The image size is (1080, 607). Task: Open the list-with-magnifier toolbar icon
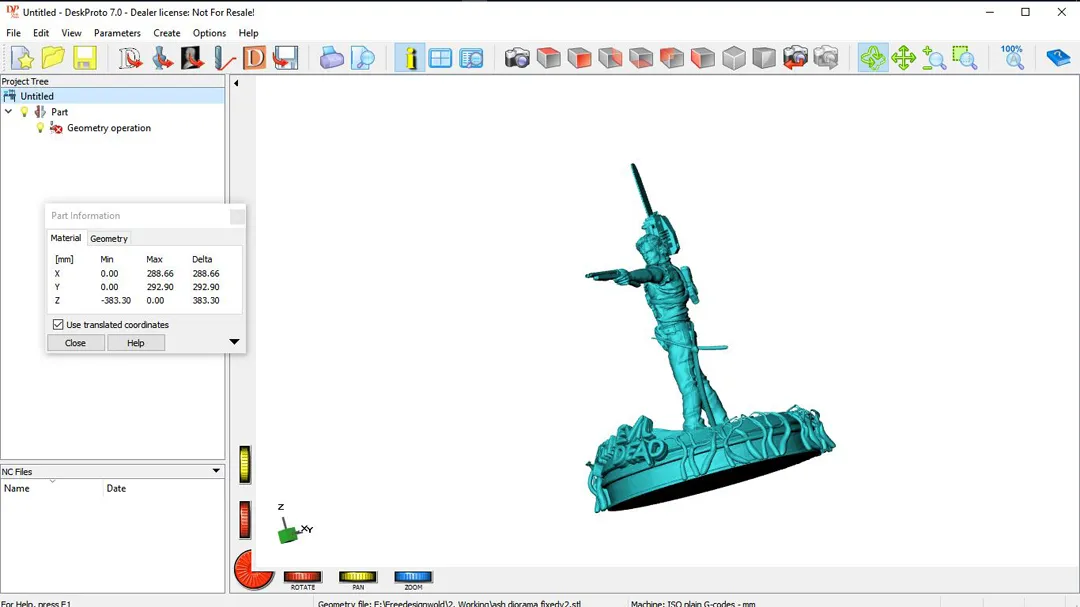click(471, 58)
